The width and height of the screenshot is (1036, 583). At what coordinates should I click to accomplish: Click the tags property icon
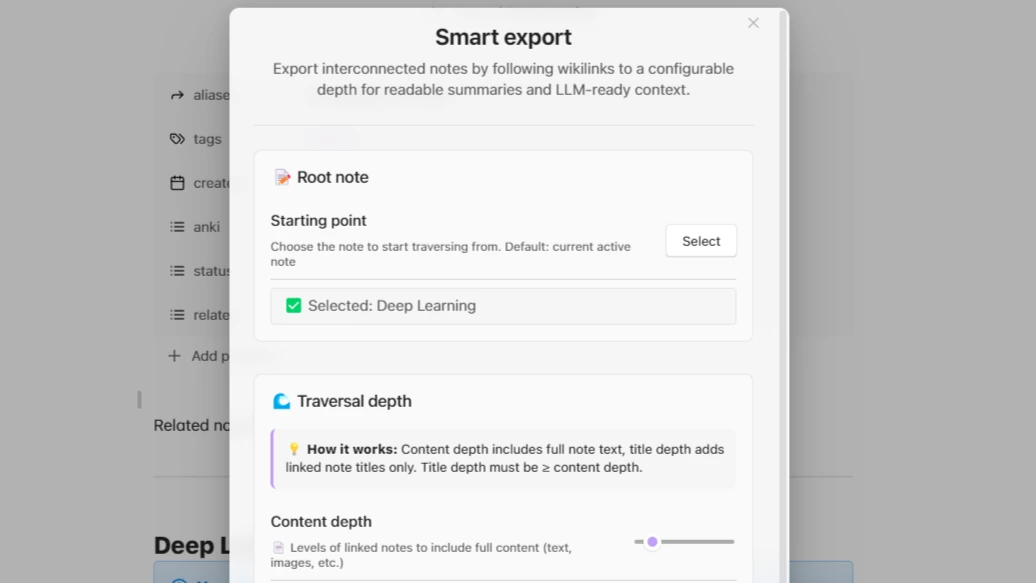pyautogui.click(x=175, y=138)
